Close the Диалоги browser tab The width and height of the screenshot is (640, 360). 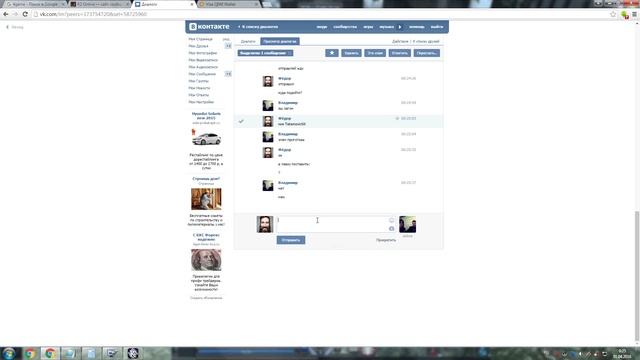click(x=192, y=4)
